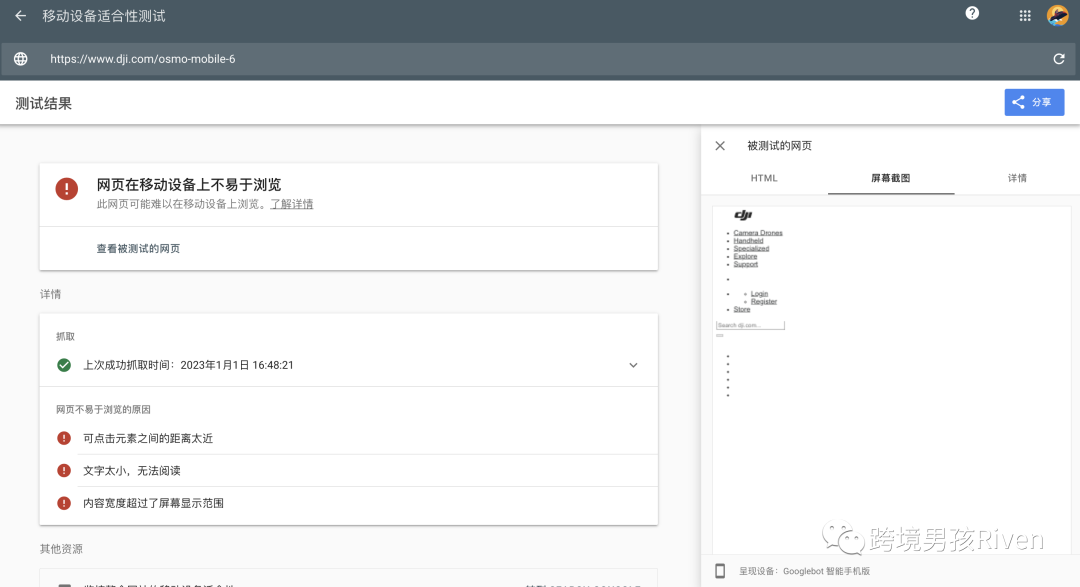Click the 移动设备适合性测试 title
This screenshot has height=587, width=1080.
104,16
